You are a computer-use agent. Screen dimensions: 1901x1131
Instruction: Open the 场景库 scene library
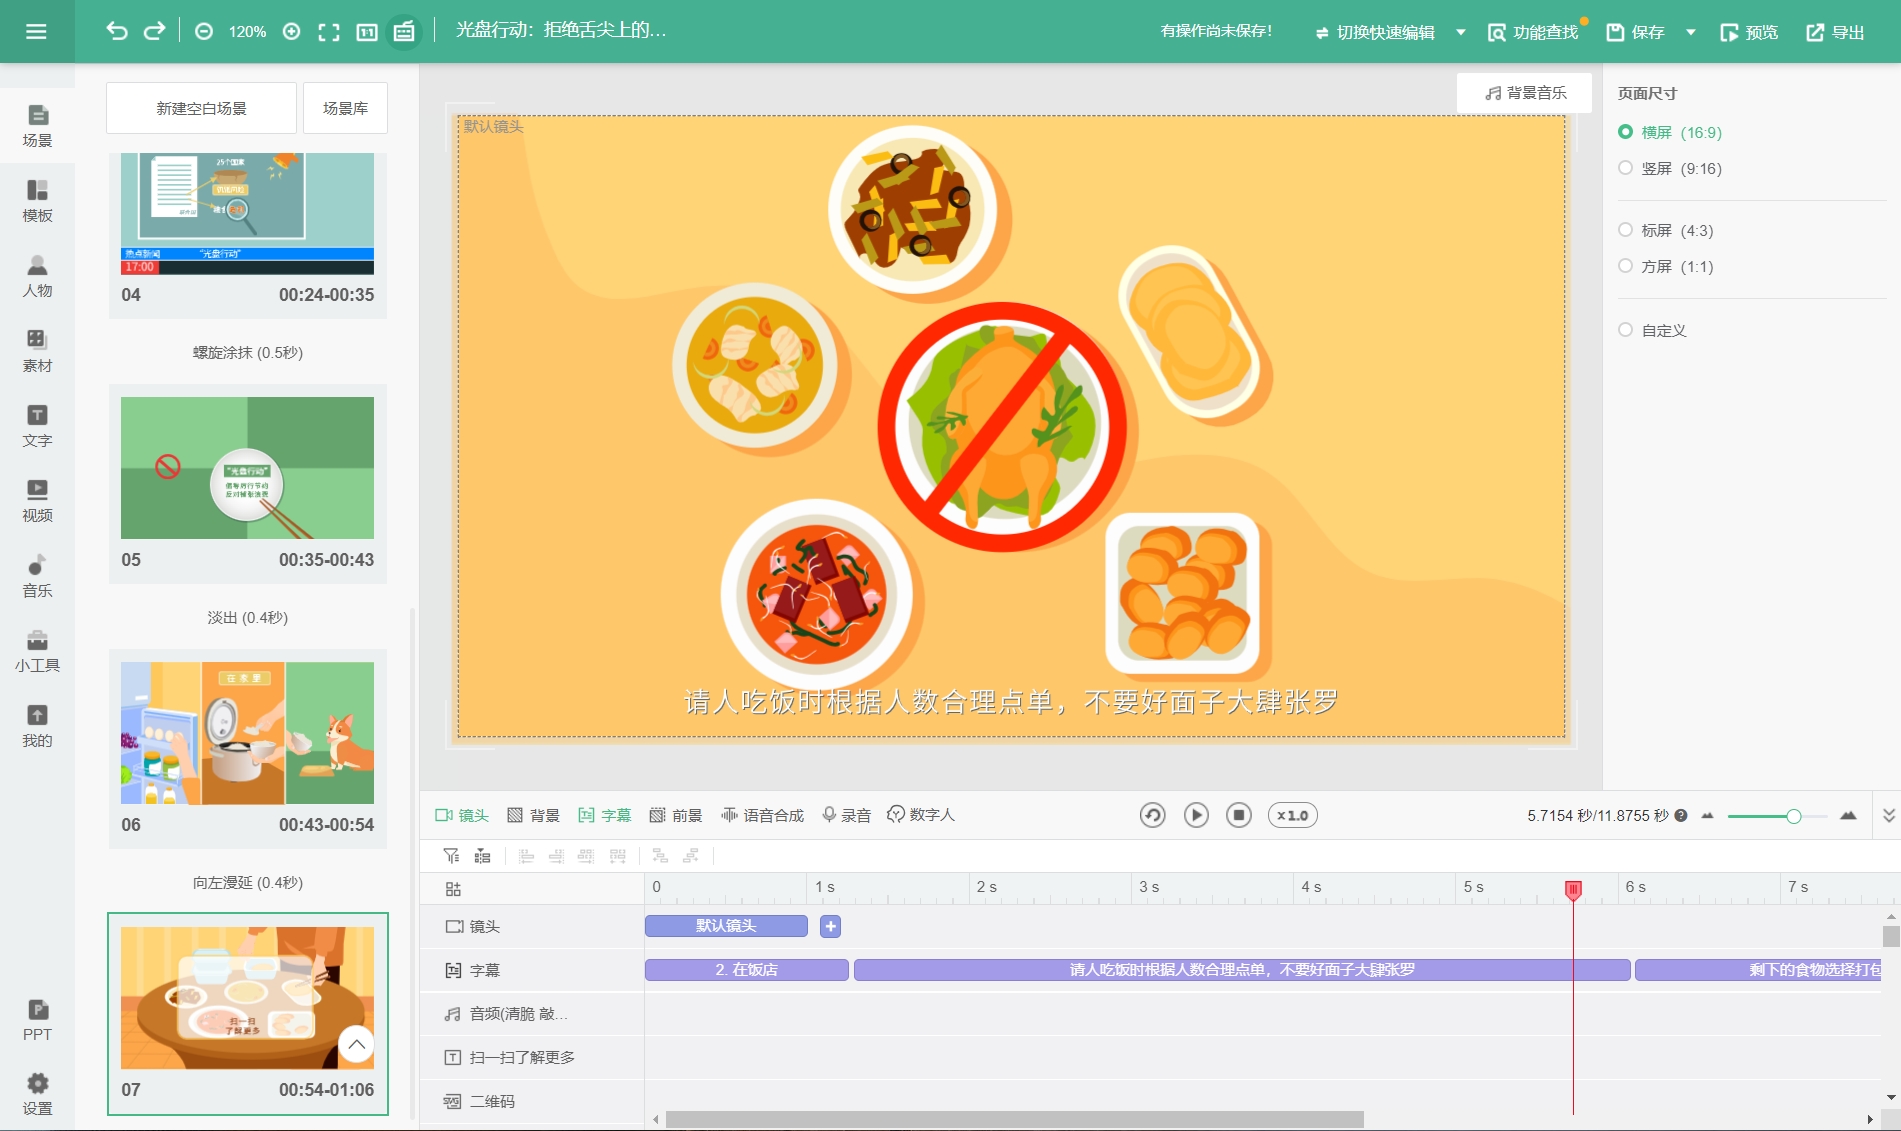[x=345, y=108]
